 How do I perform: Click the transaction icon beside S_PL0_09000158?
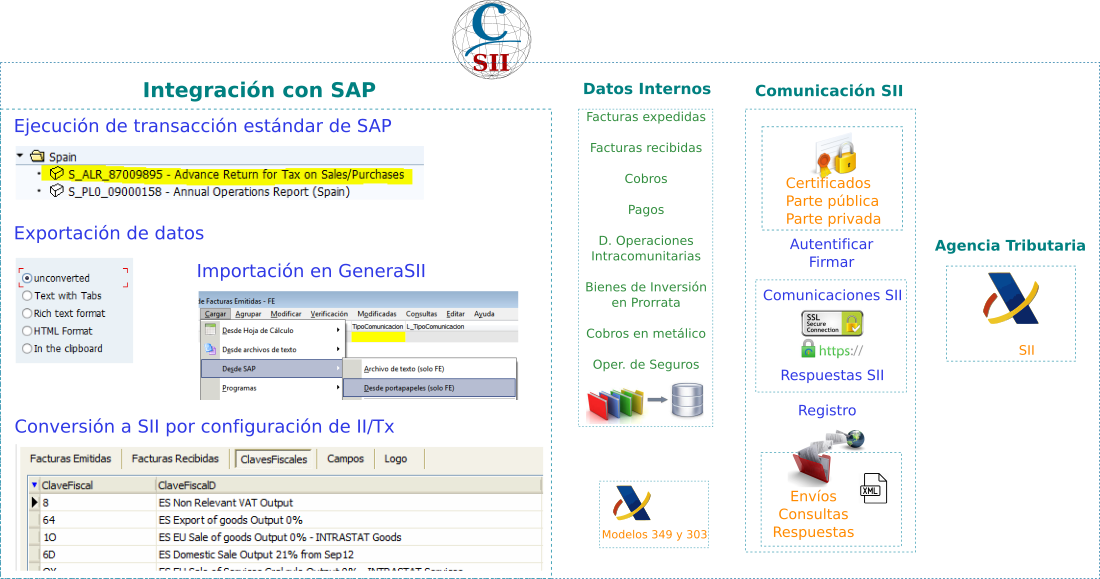(x=57, y=191)
